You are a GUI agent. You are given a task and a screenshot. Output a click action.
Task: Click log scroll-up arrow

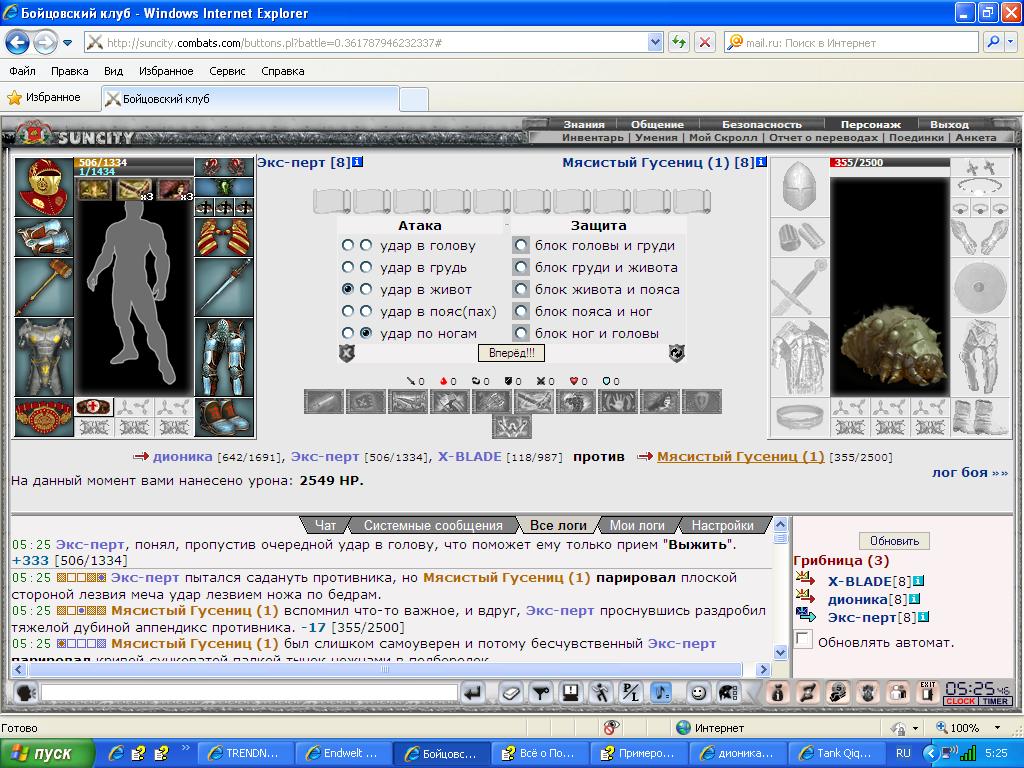coord(780,523)
